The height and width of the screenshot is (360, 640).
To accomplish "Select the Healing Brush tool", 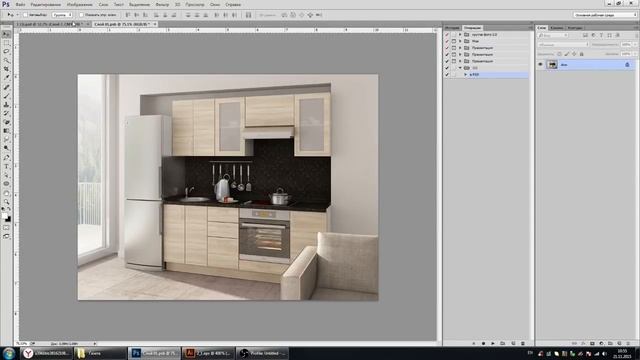I will point(6,87).
